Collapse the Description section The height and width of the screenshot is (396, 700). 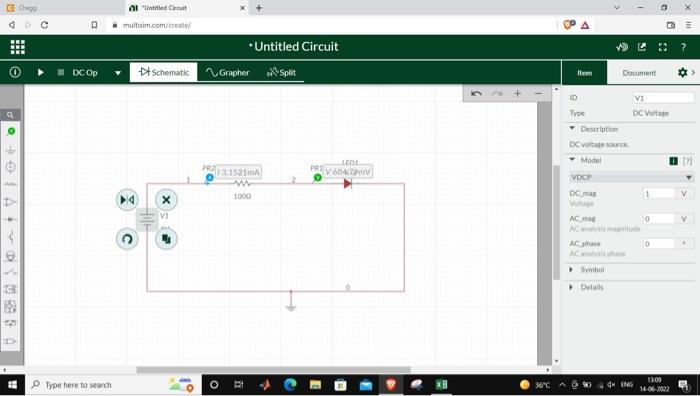tap(572, 129)
